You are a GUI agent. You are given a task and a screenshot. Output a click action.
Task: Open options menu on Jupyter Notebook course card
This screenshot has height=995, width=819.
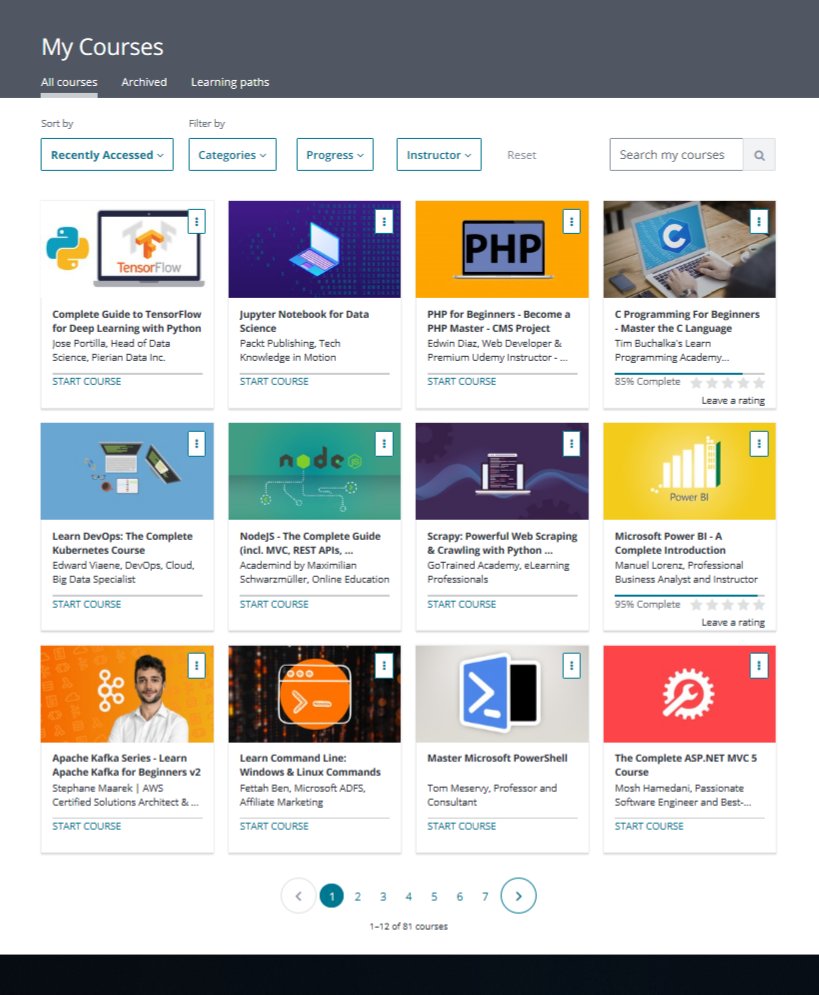coord(384,221)
